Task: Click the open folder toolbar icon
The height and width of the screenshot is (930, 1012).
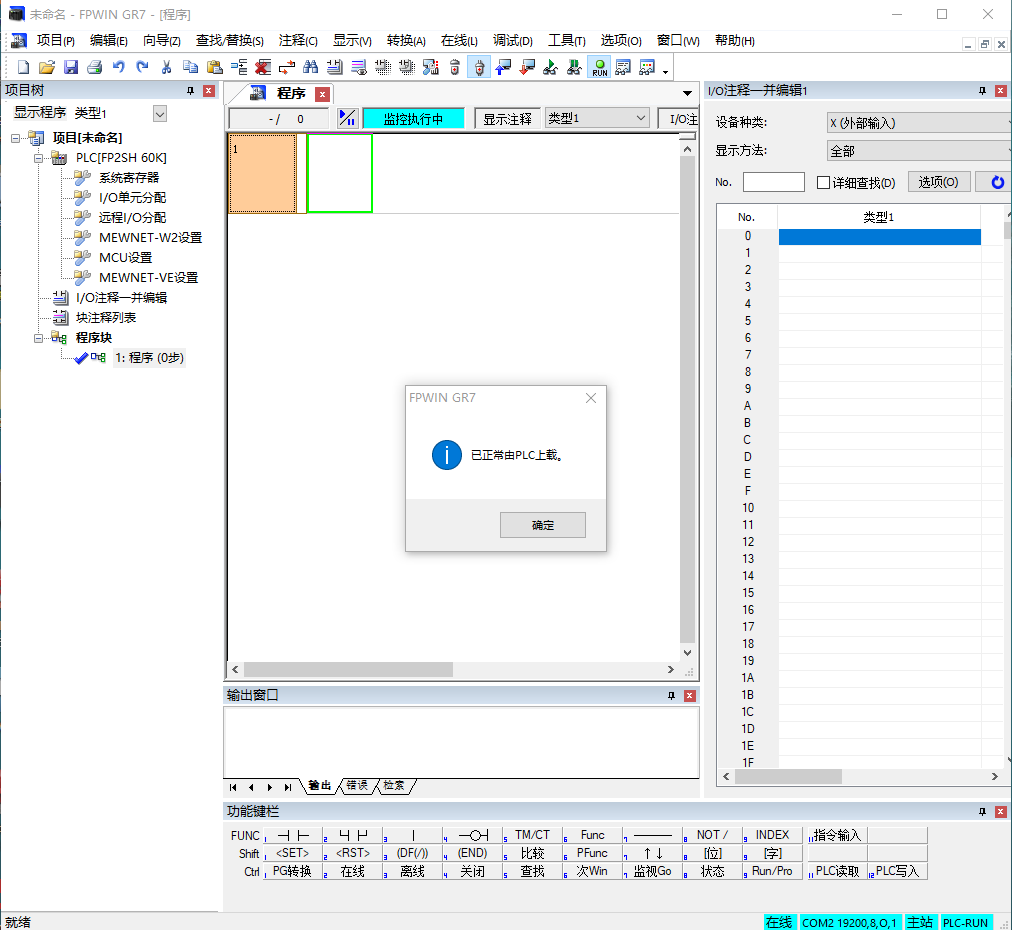Action: (x=46, y=67)
